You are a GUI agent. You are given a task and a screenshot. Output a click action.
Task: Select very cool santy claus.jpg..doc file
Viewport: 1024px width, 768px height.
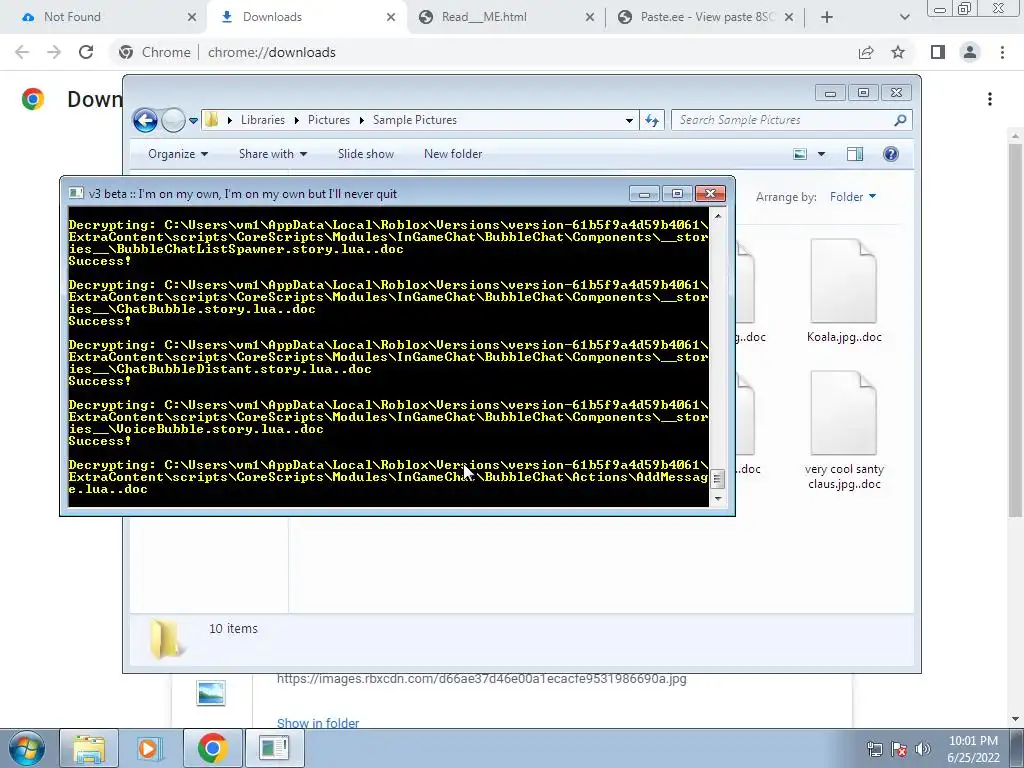[844, 431]
